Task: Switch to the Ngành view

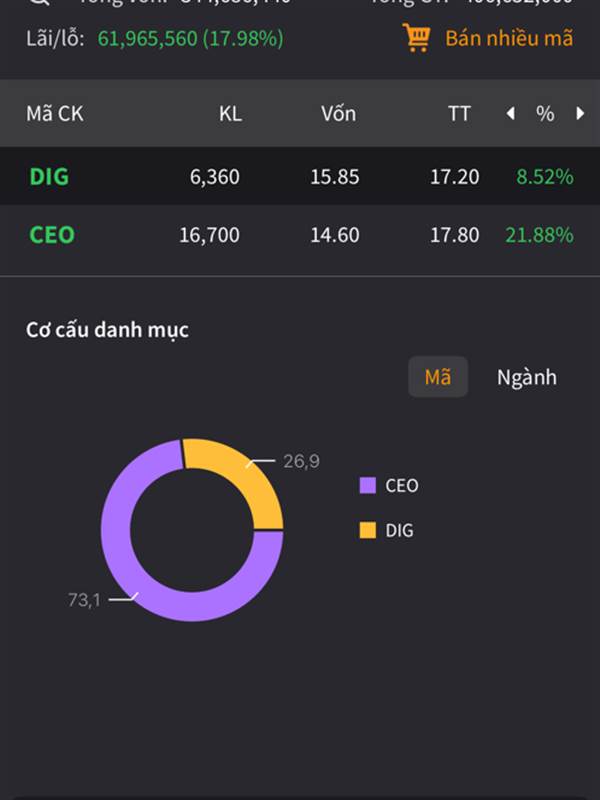Action: click(x=527, y=377)
